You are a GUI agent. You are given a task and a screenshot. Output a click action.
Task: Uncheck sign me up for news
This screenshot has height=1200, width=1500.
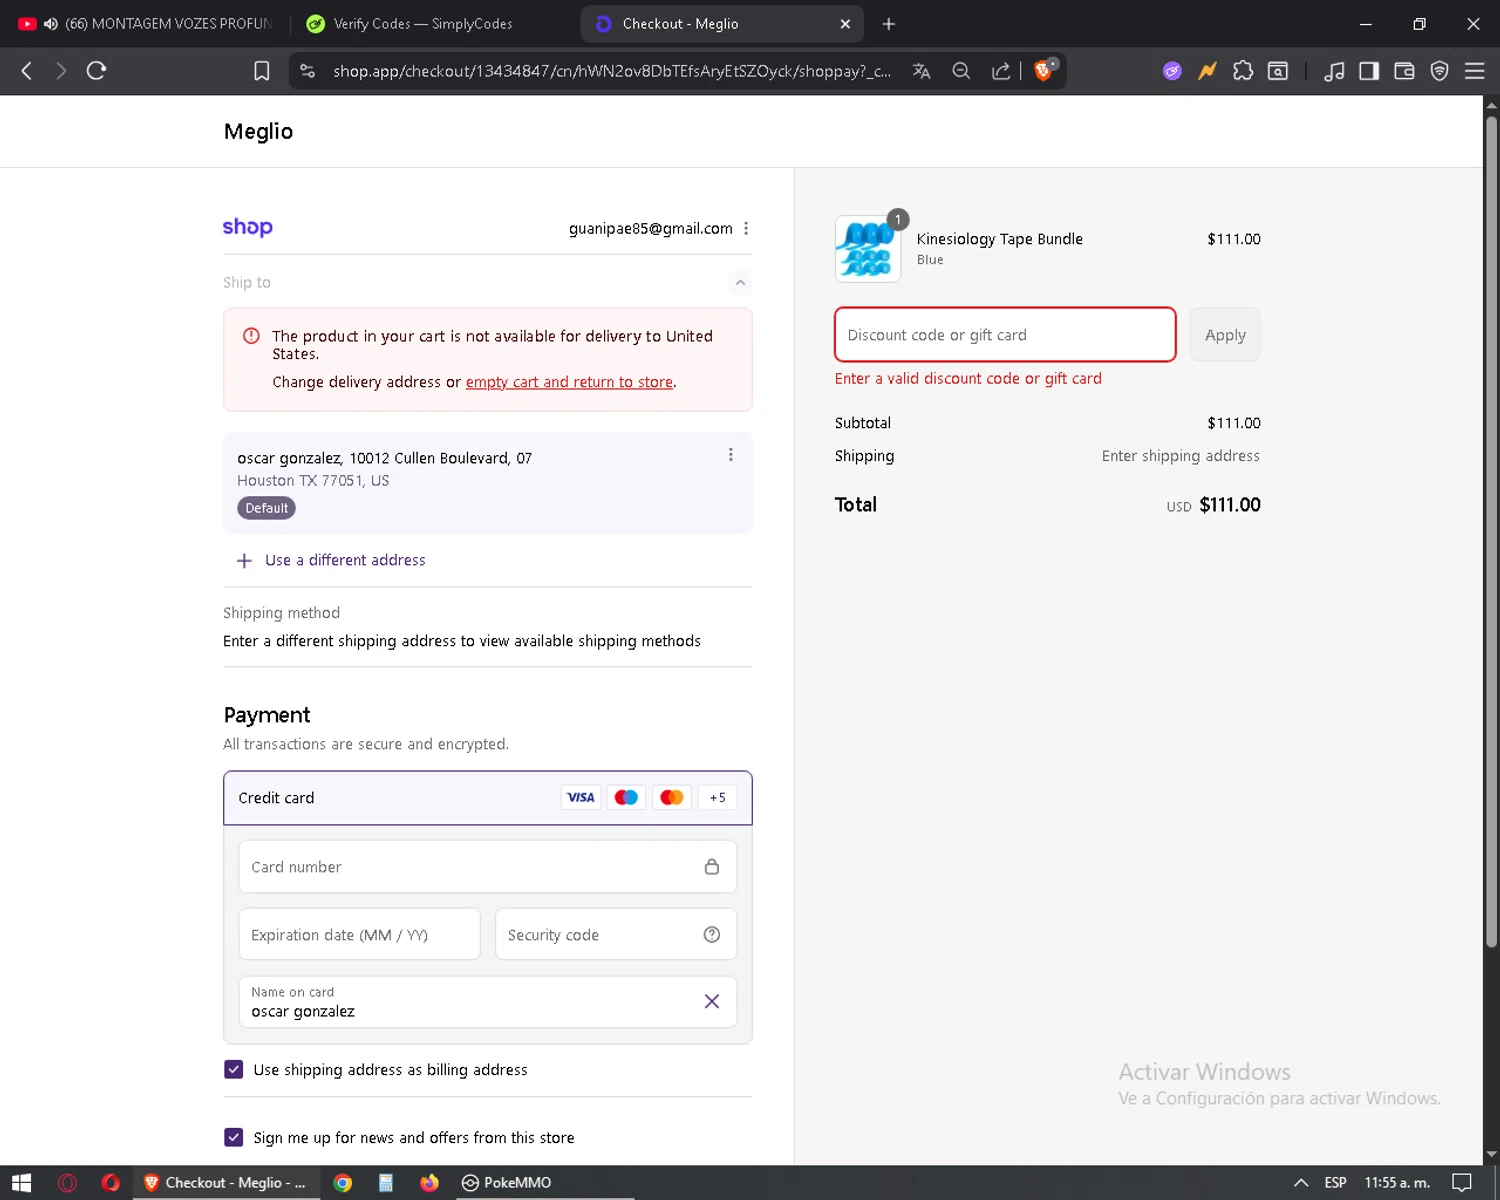point(234,1138)
